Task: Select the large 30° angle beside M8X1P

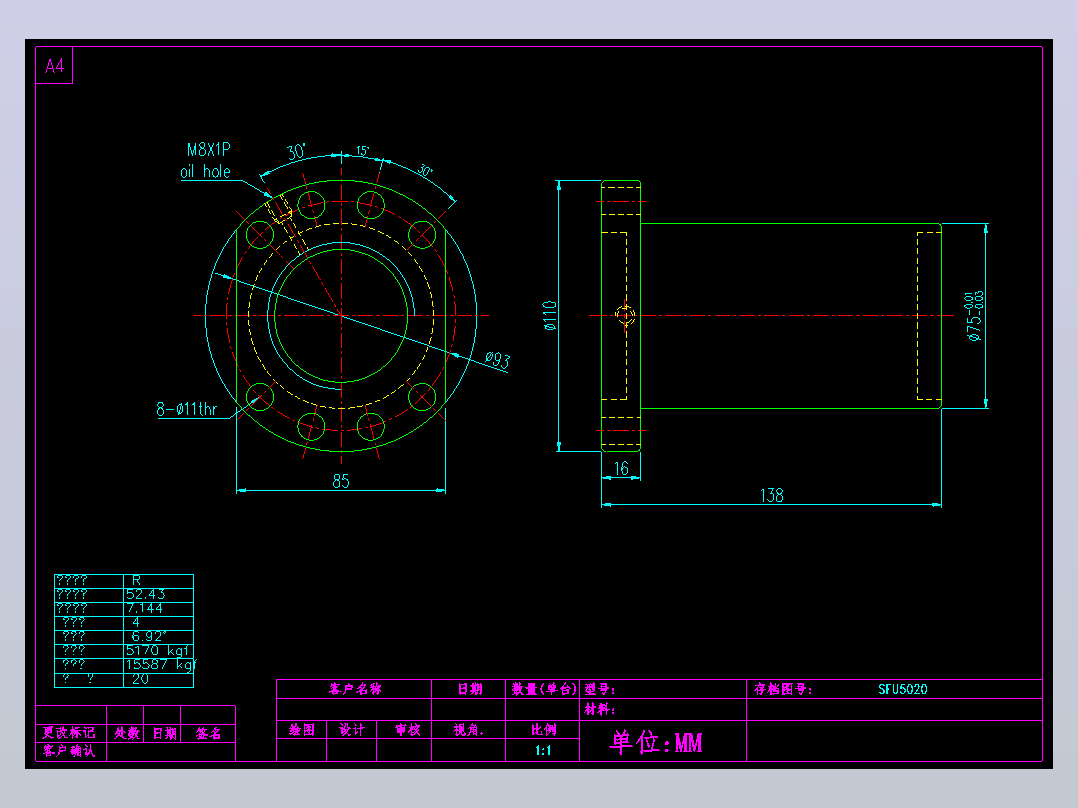Action: coord(296,152)
